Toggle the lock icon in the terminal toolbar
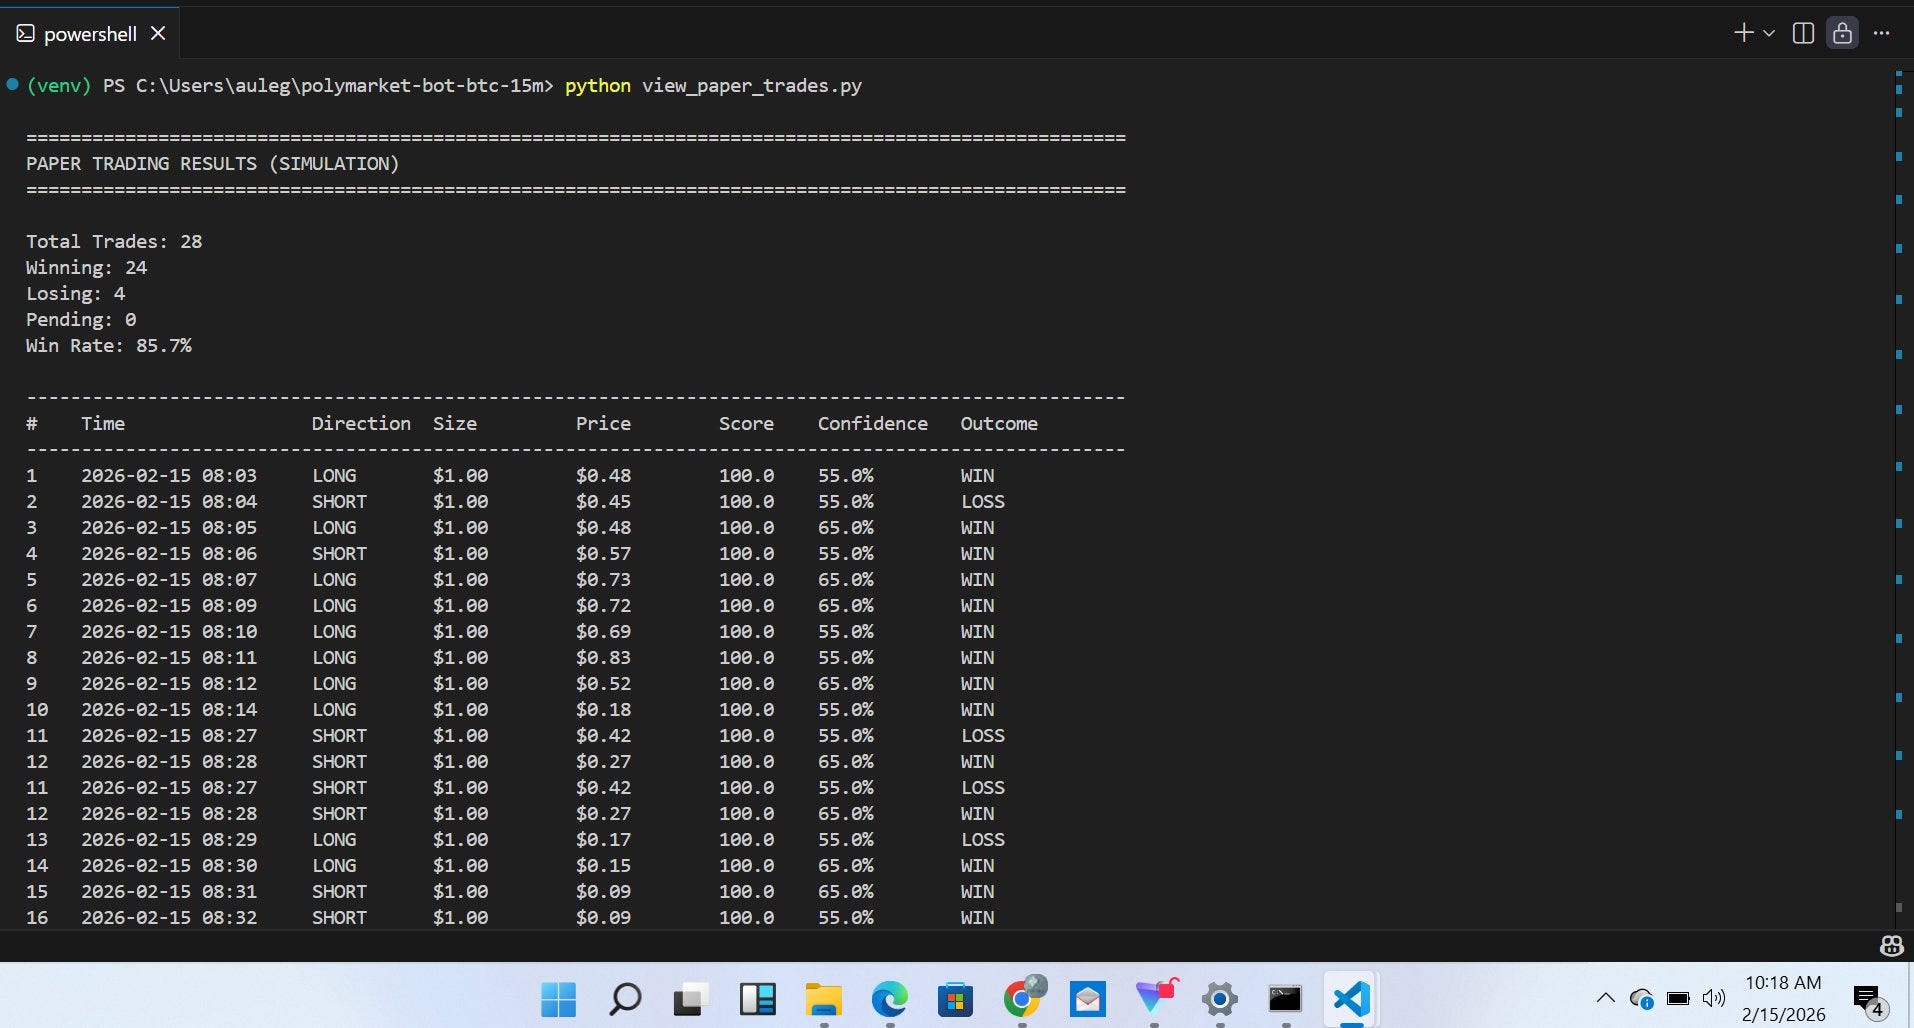1914x1028 pixels. 1842,33
